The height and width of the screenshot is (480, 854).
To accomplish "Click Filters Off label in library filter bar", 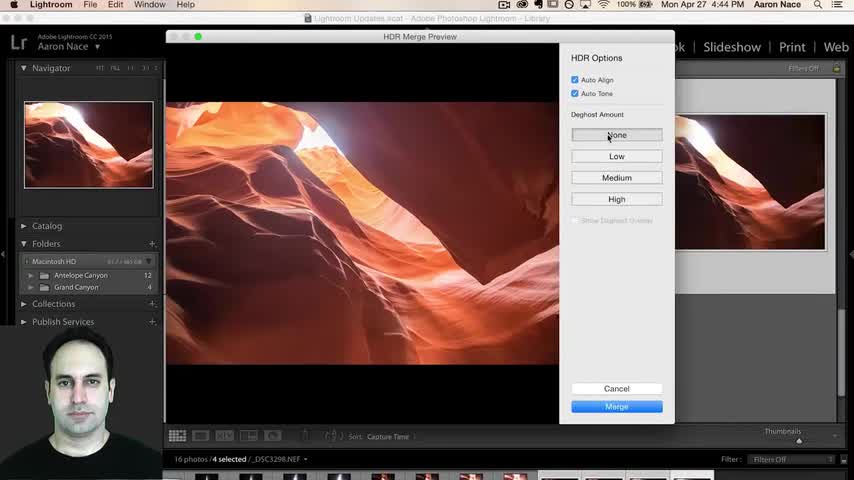I will (x=803, y=68).
